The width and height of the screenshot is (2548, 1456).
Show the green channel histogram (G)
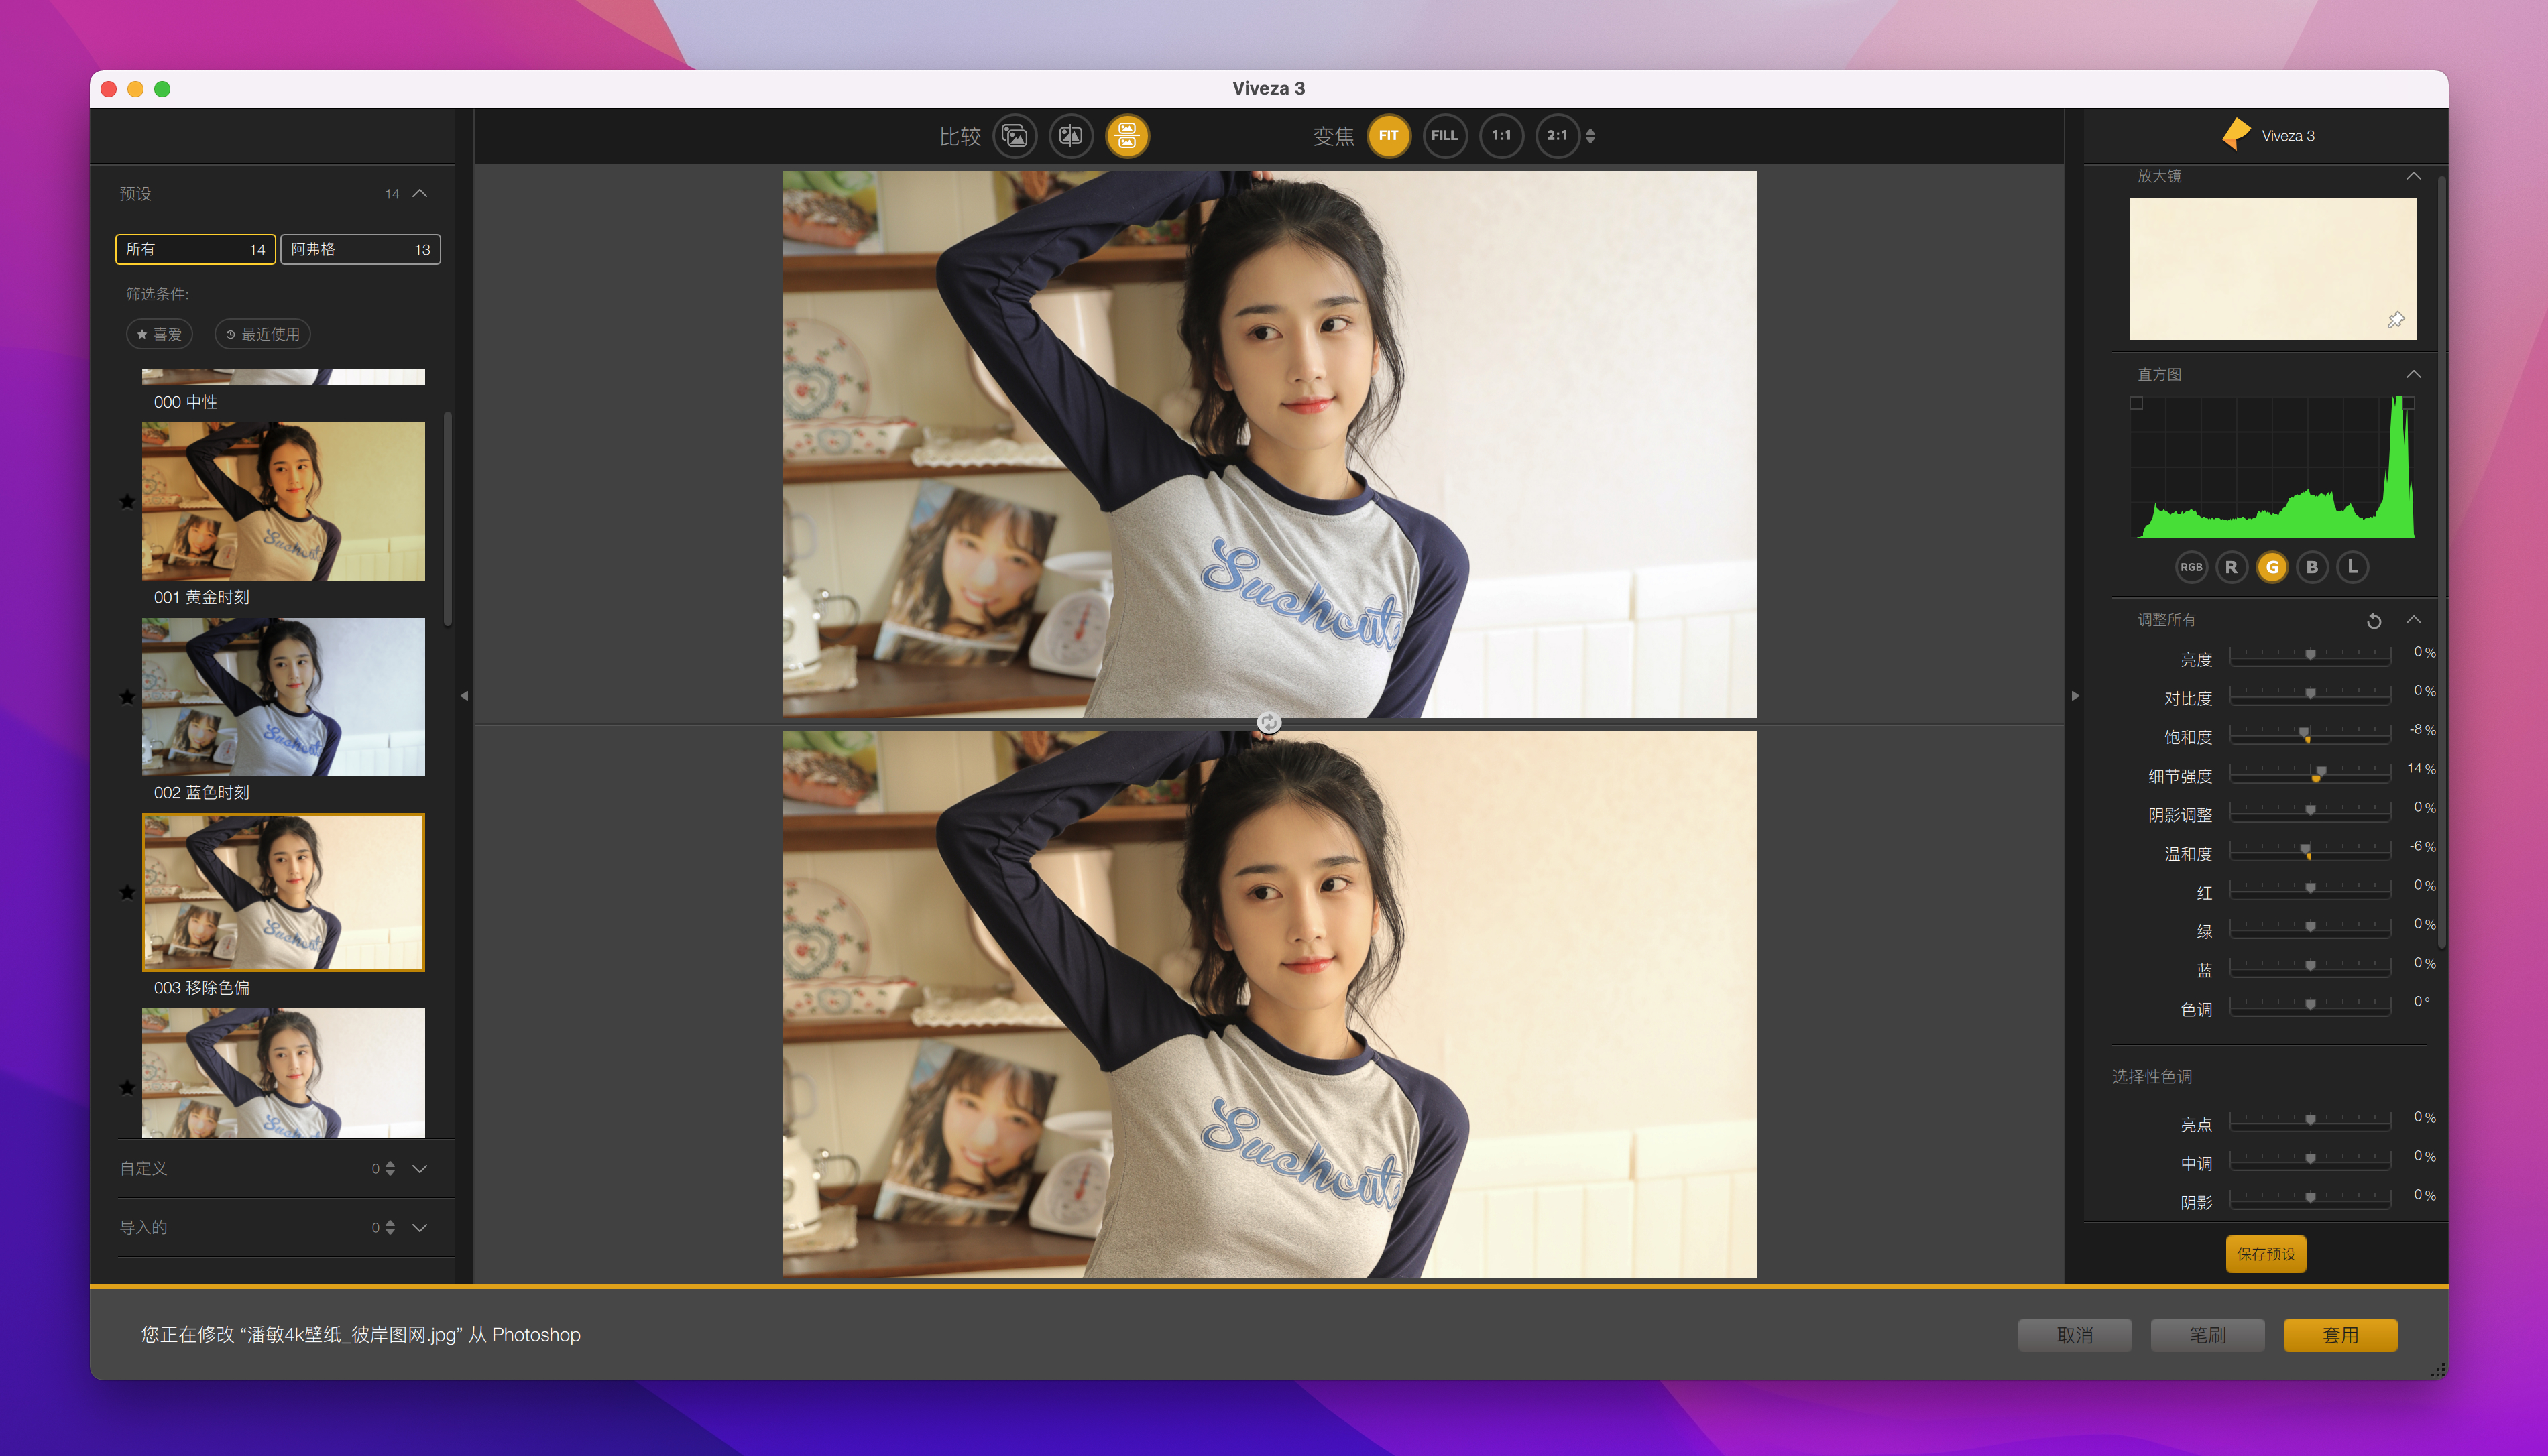pos(2272,567)
